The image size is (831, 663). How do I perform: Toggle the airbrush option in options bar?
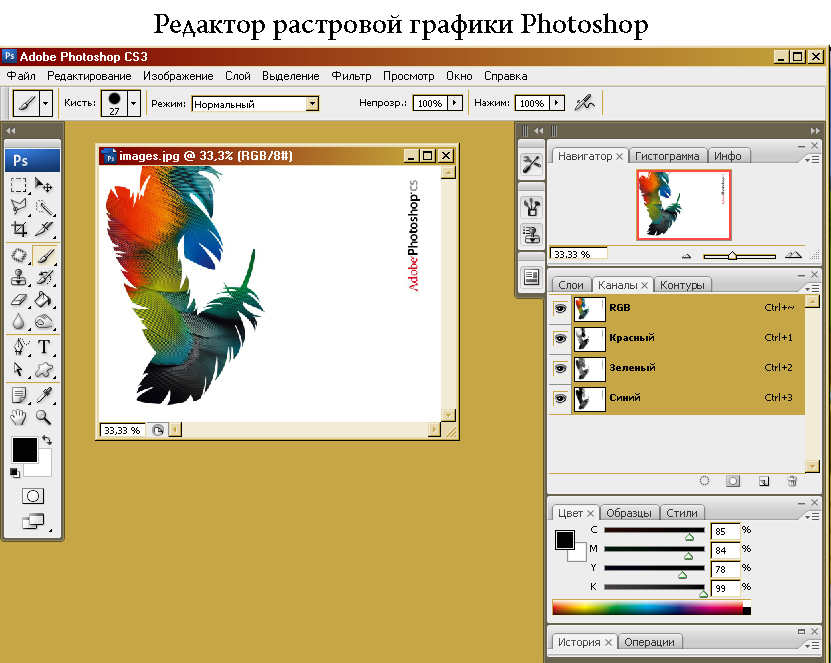(585, 102)
